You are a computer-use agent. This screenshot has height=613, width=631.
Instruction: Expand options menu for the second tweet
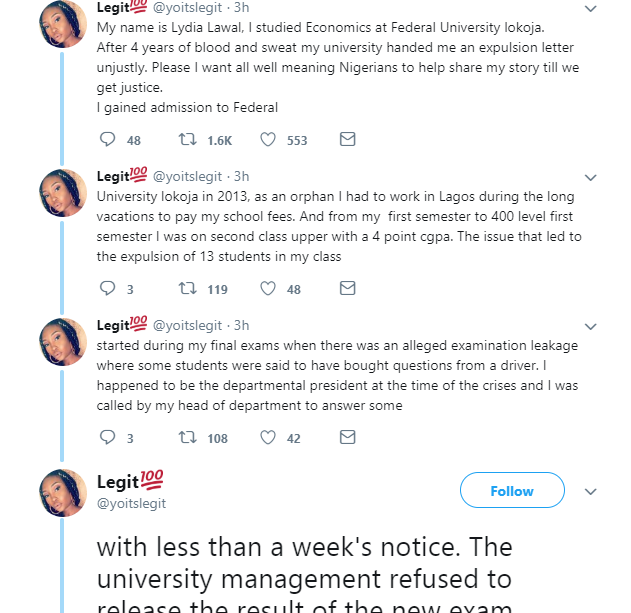pyautogui.click(x=590, y=178)
